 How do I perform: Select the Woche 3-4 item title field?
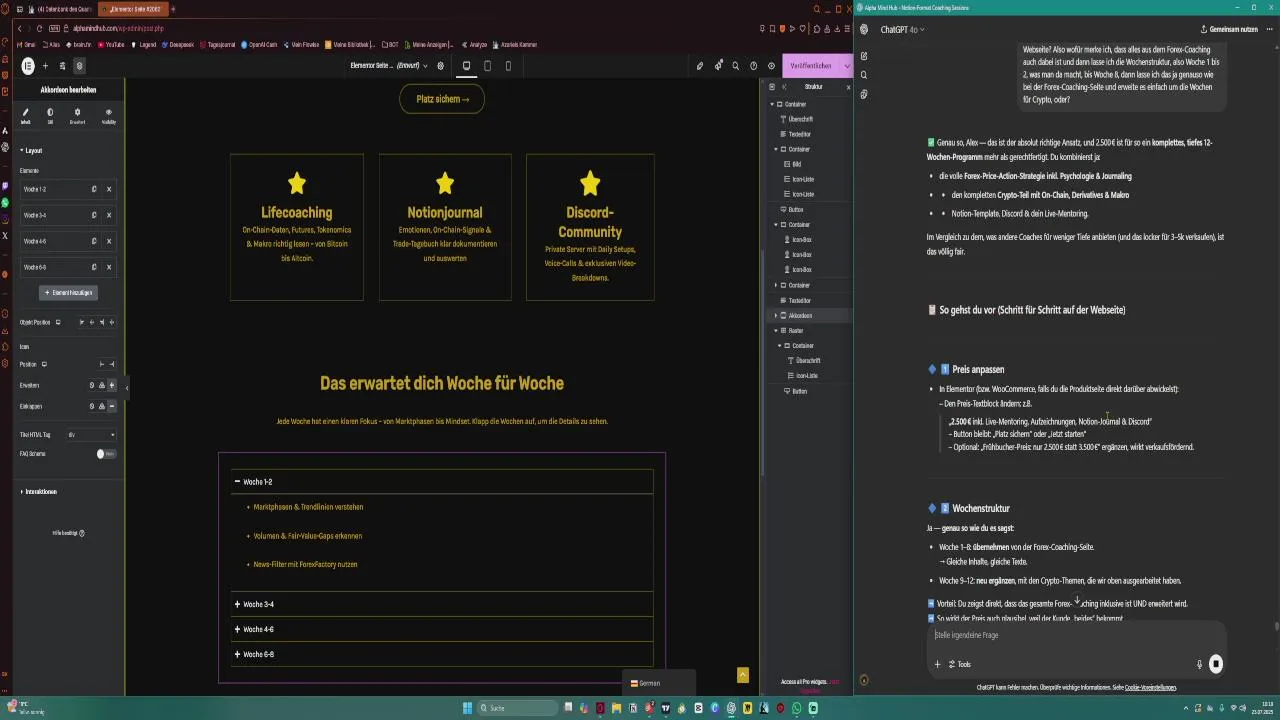point(54,215)
